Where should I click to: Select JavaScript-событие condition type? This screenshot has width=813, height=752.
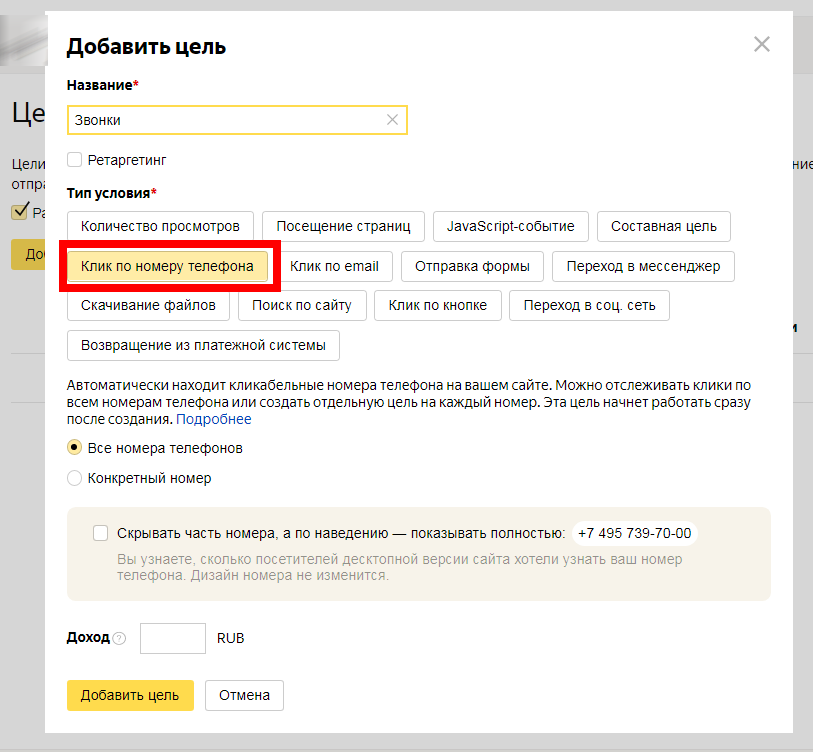click(x=510, y=226)
